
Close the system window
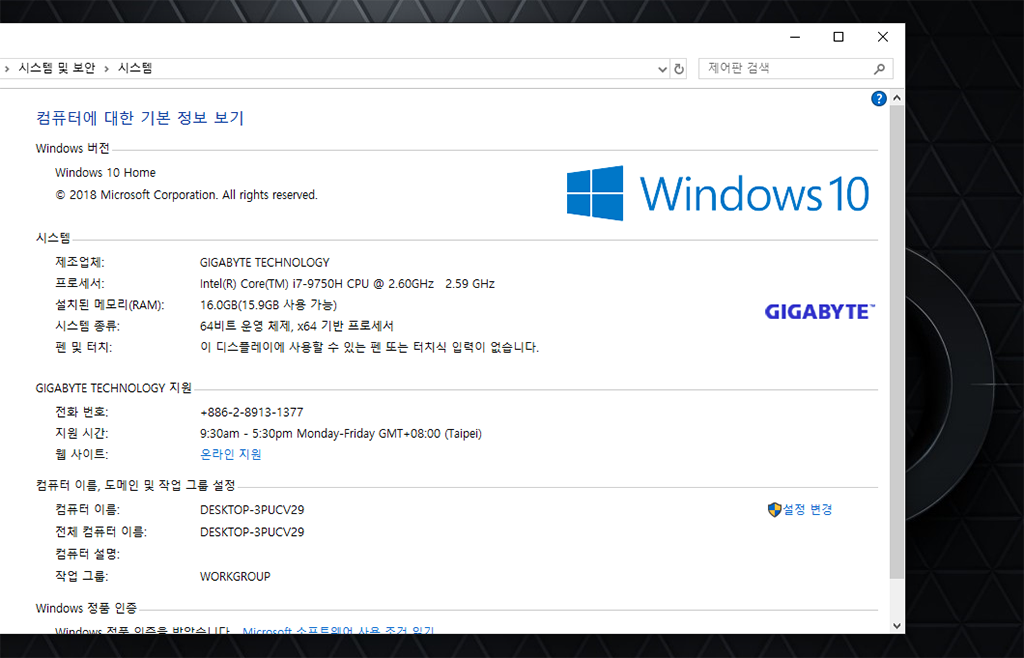[883, 37]
